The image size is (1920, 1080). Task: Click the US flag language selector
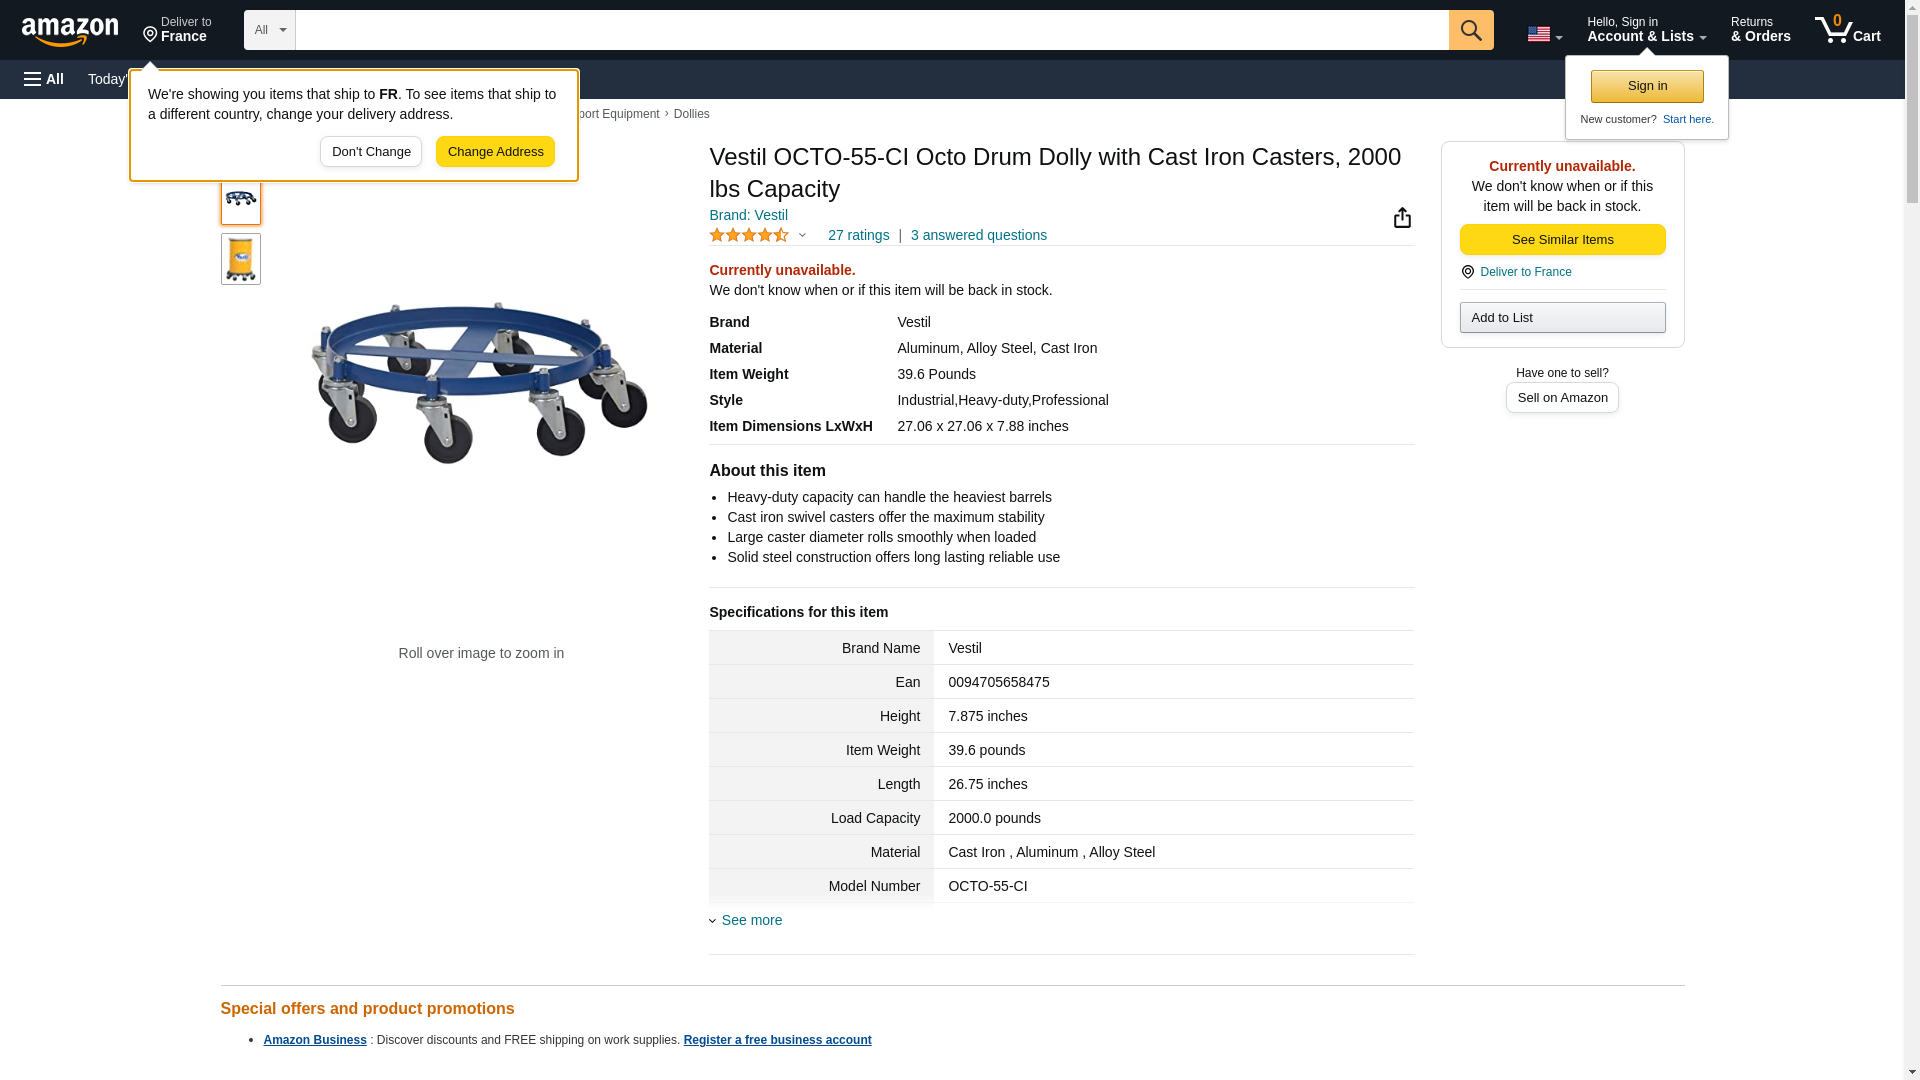tap(1544, 34)
